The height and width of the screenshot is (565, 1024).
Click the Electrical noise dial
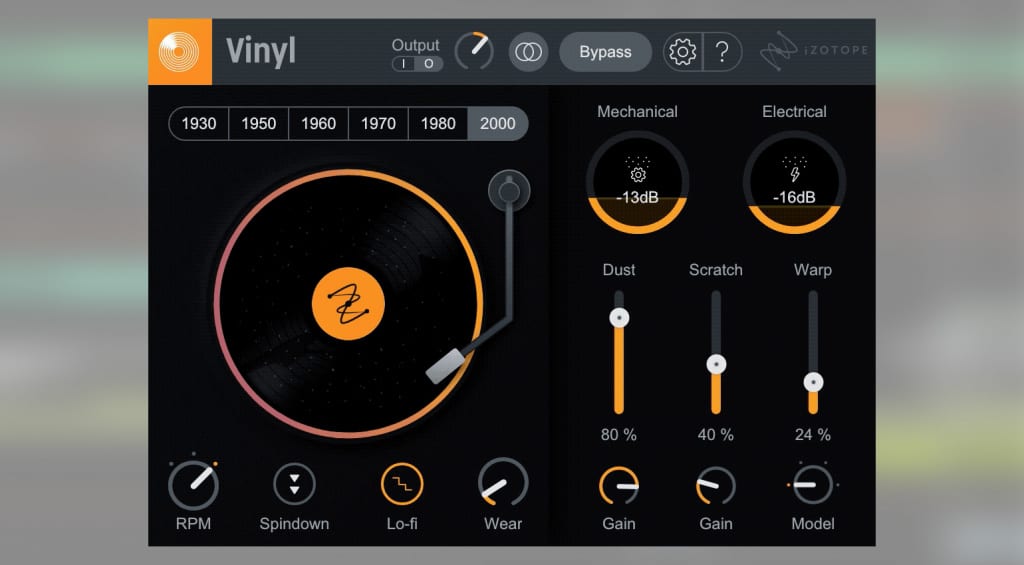click(794, 182)
